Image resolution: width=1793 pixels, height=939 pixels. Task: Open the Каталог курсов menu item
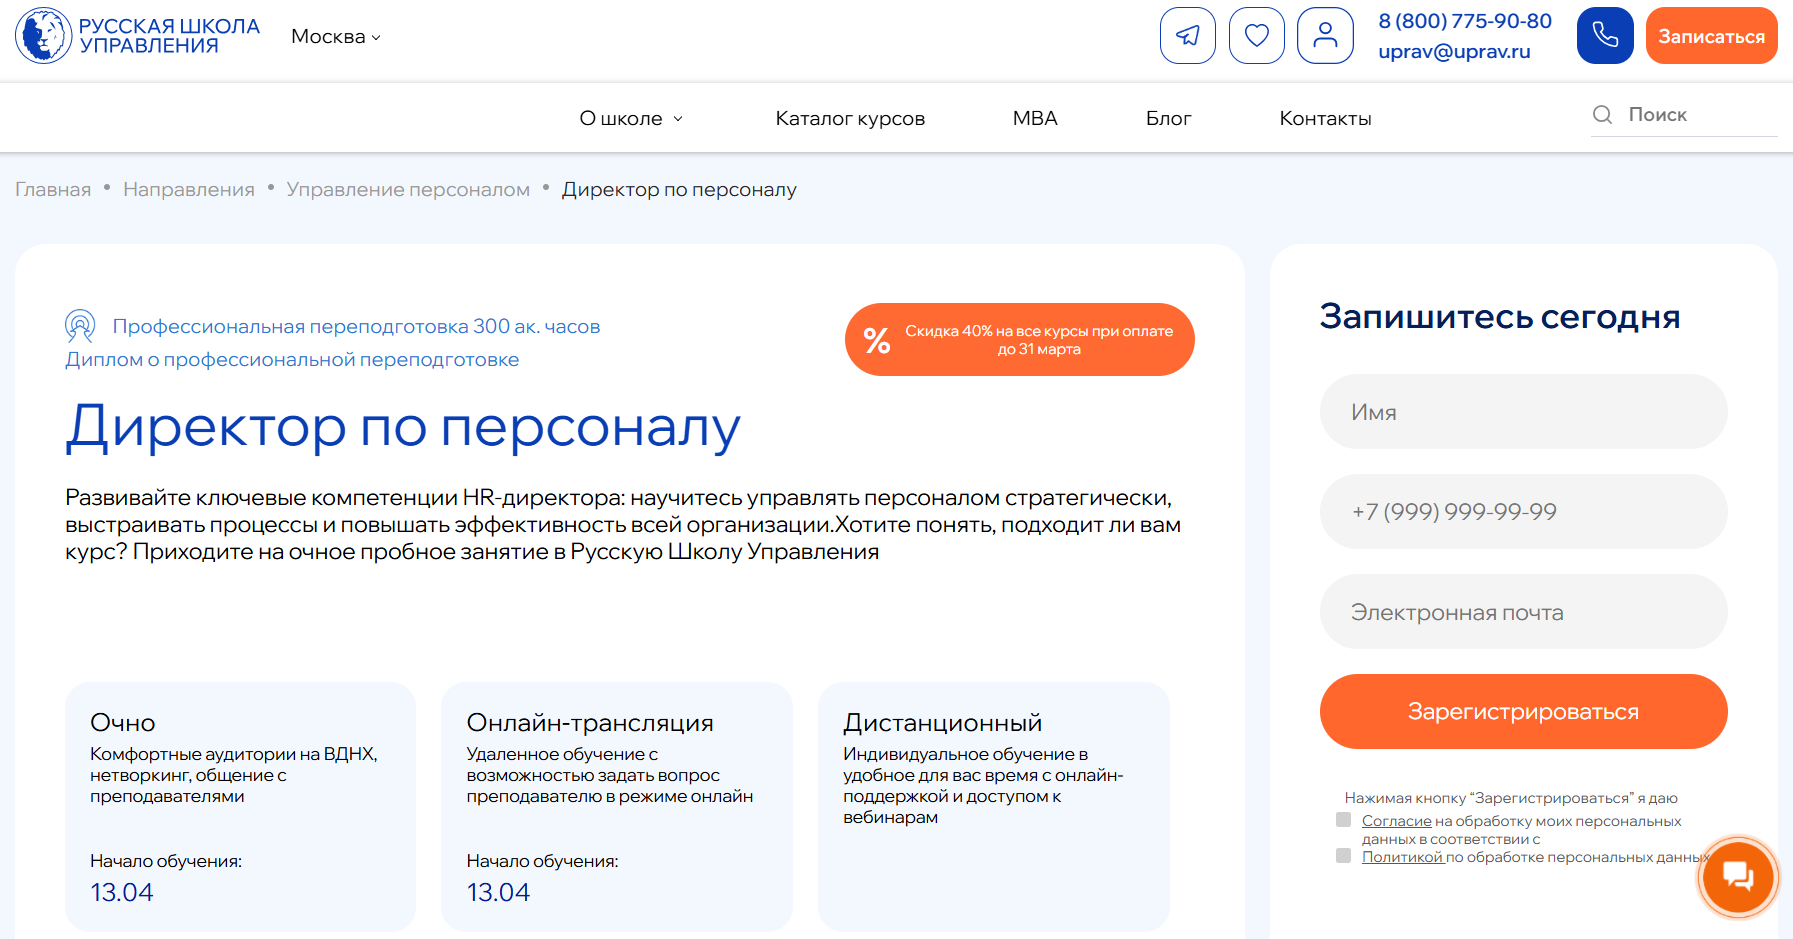(849, 117)
